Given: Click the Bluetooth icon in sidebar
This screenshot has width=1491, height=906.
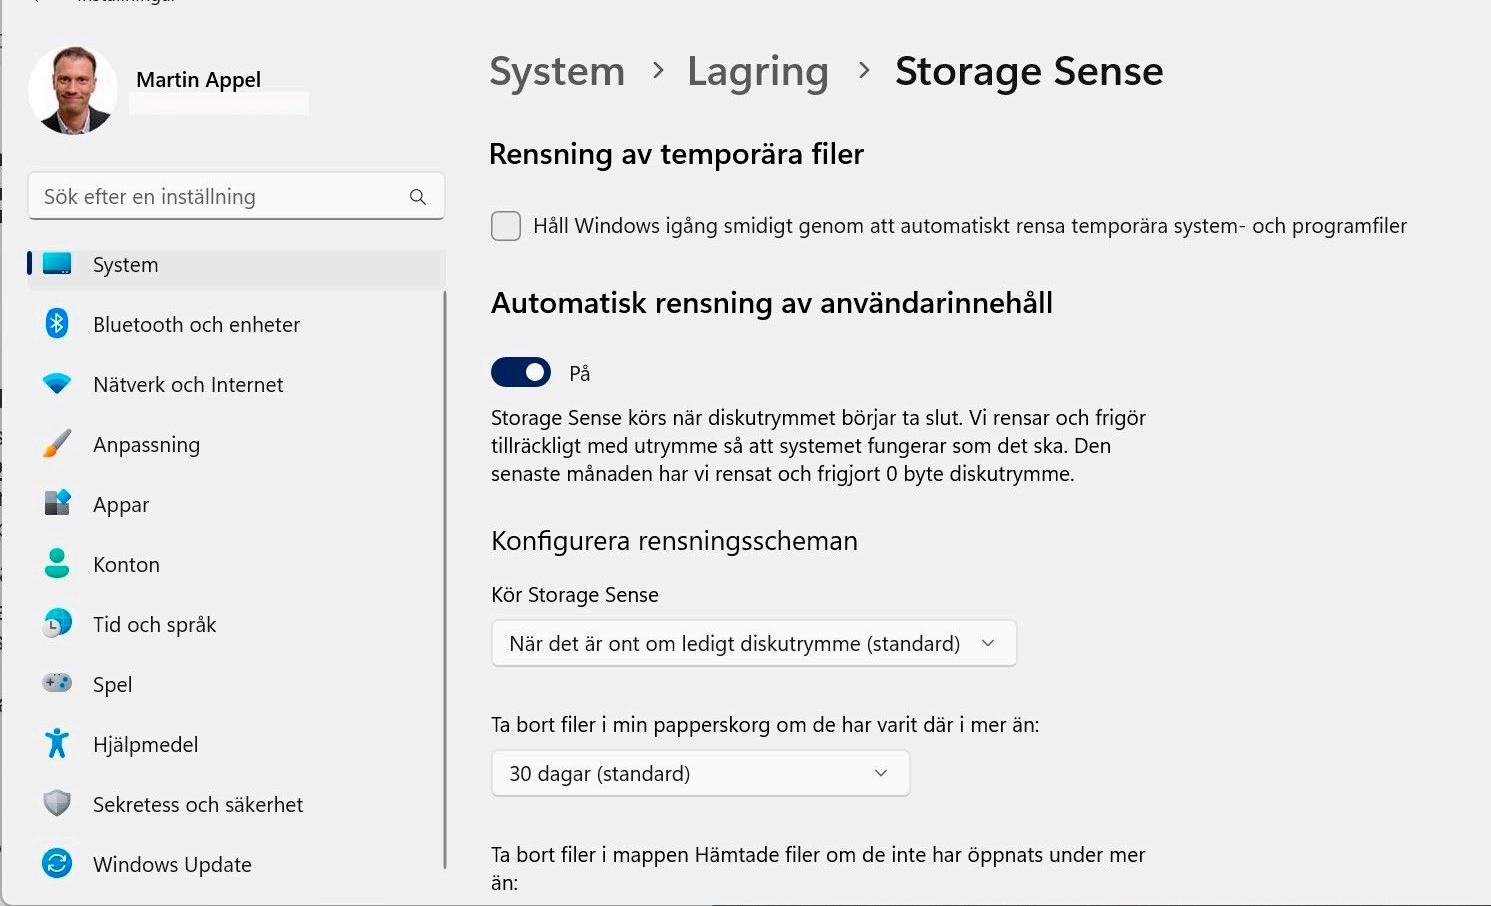Looking at the screenshot, I should (x=57, y=324).
